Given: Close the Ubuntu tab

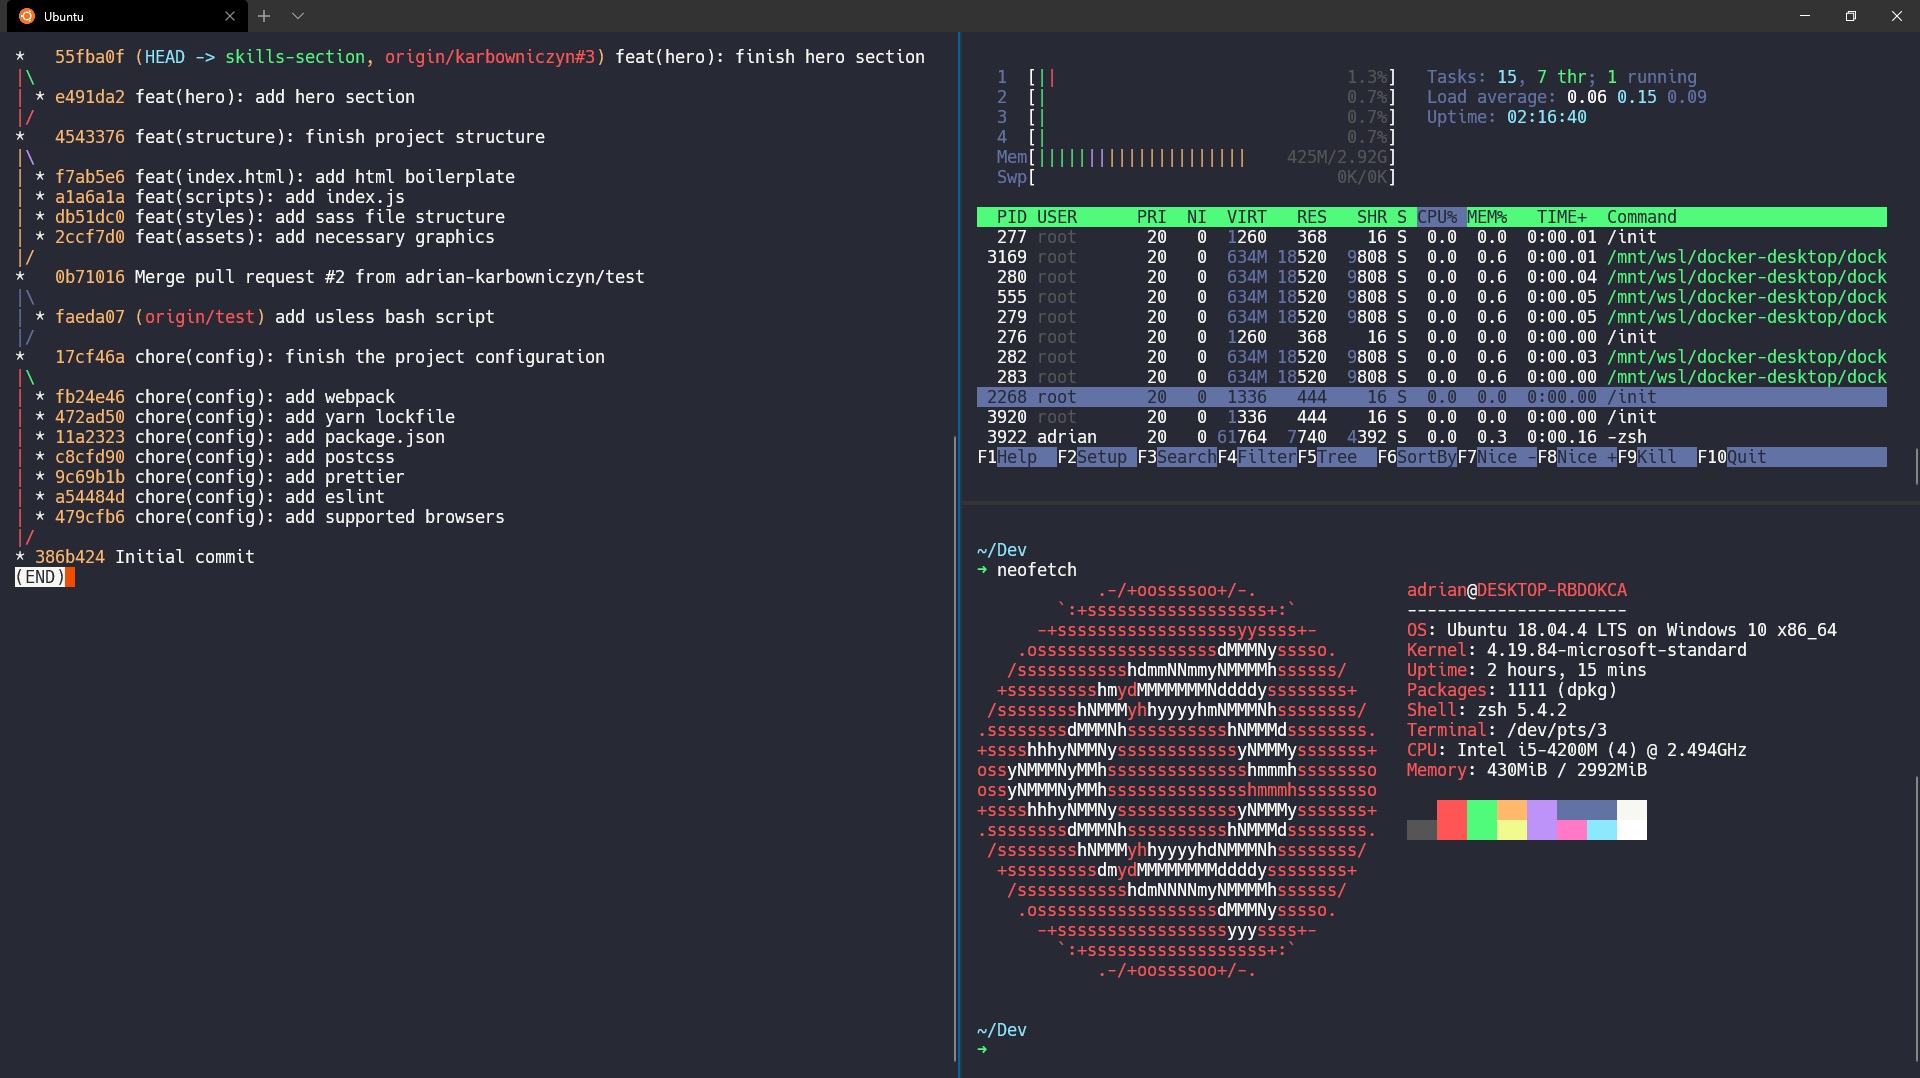Looking at the screenshot, I should [x=230, y=16].
